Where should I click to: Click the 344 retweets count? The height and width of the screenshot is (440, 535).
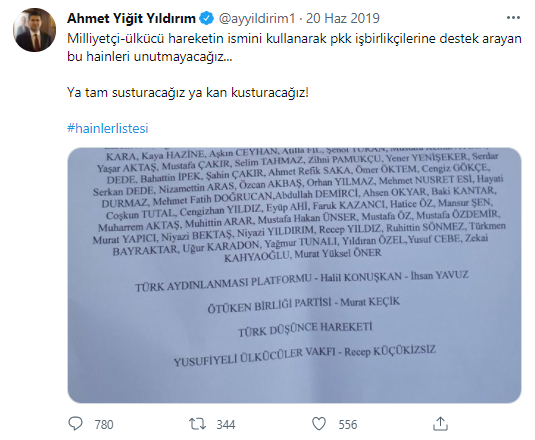[226, 425]
